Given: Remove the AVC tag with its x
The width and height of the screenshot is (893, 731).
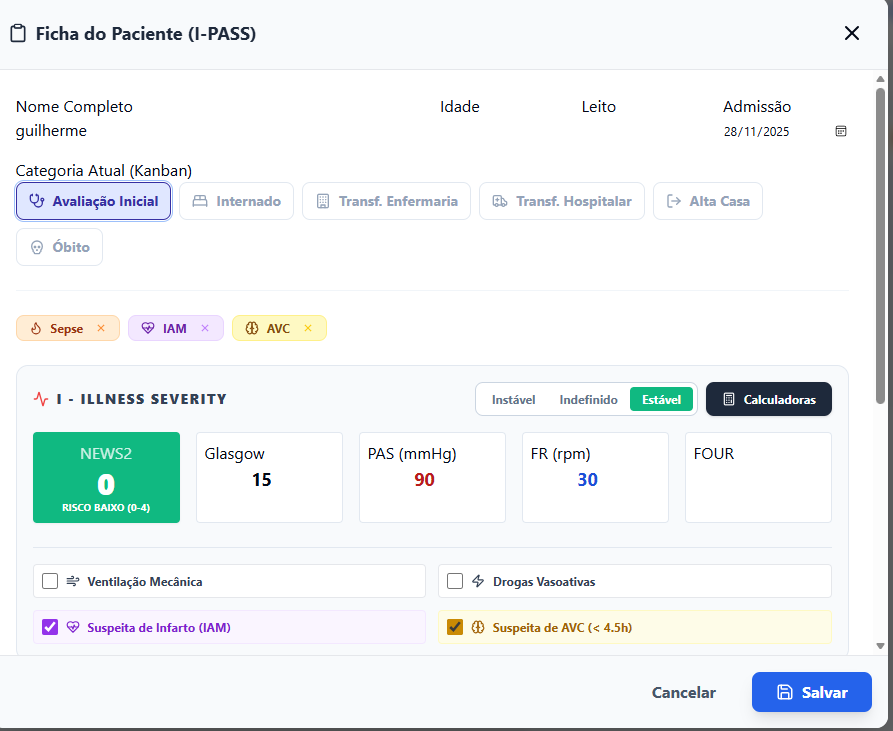Looking at the screenshot, I should point(308,328).
